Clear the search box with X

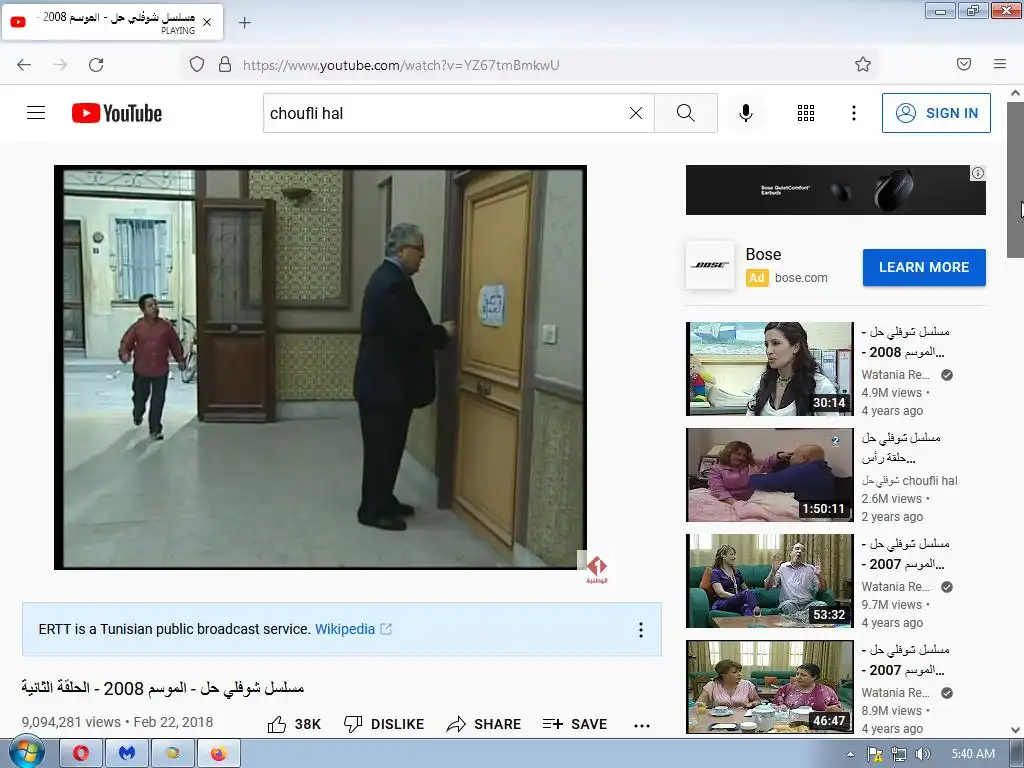coord(636,113)
